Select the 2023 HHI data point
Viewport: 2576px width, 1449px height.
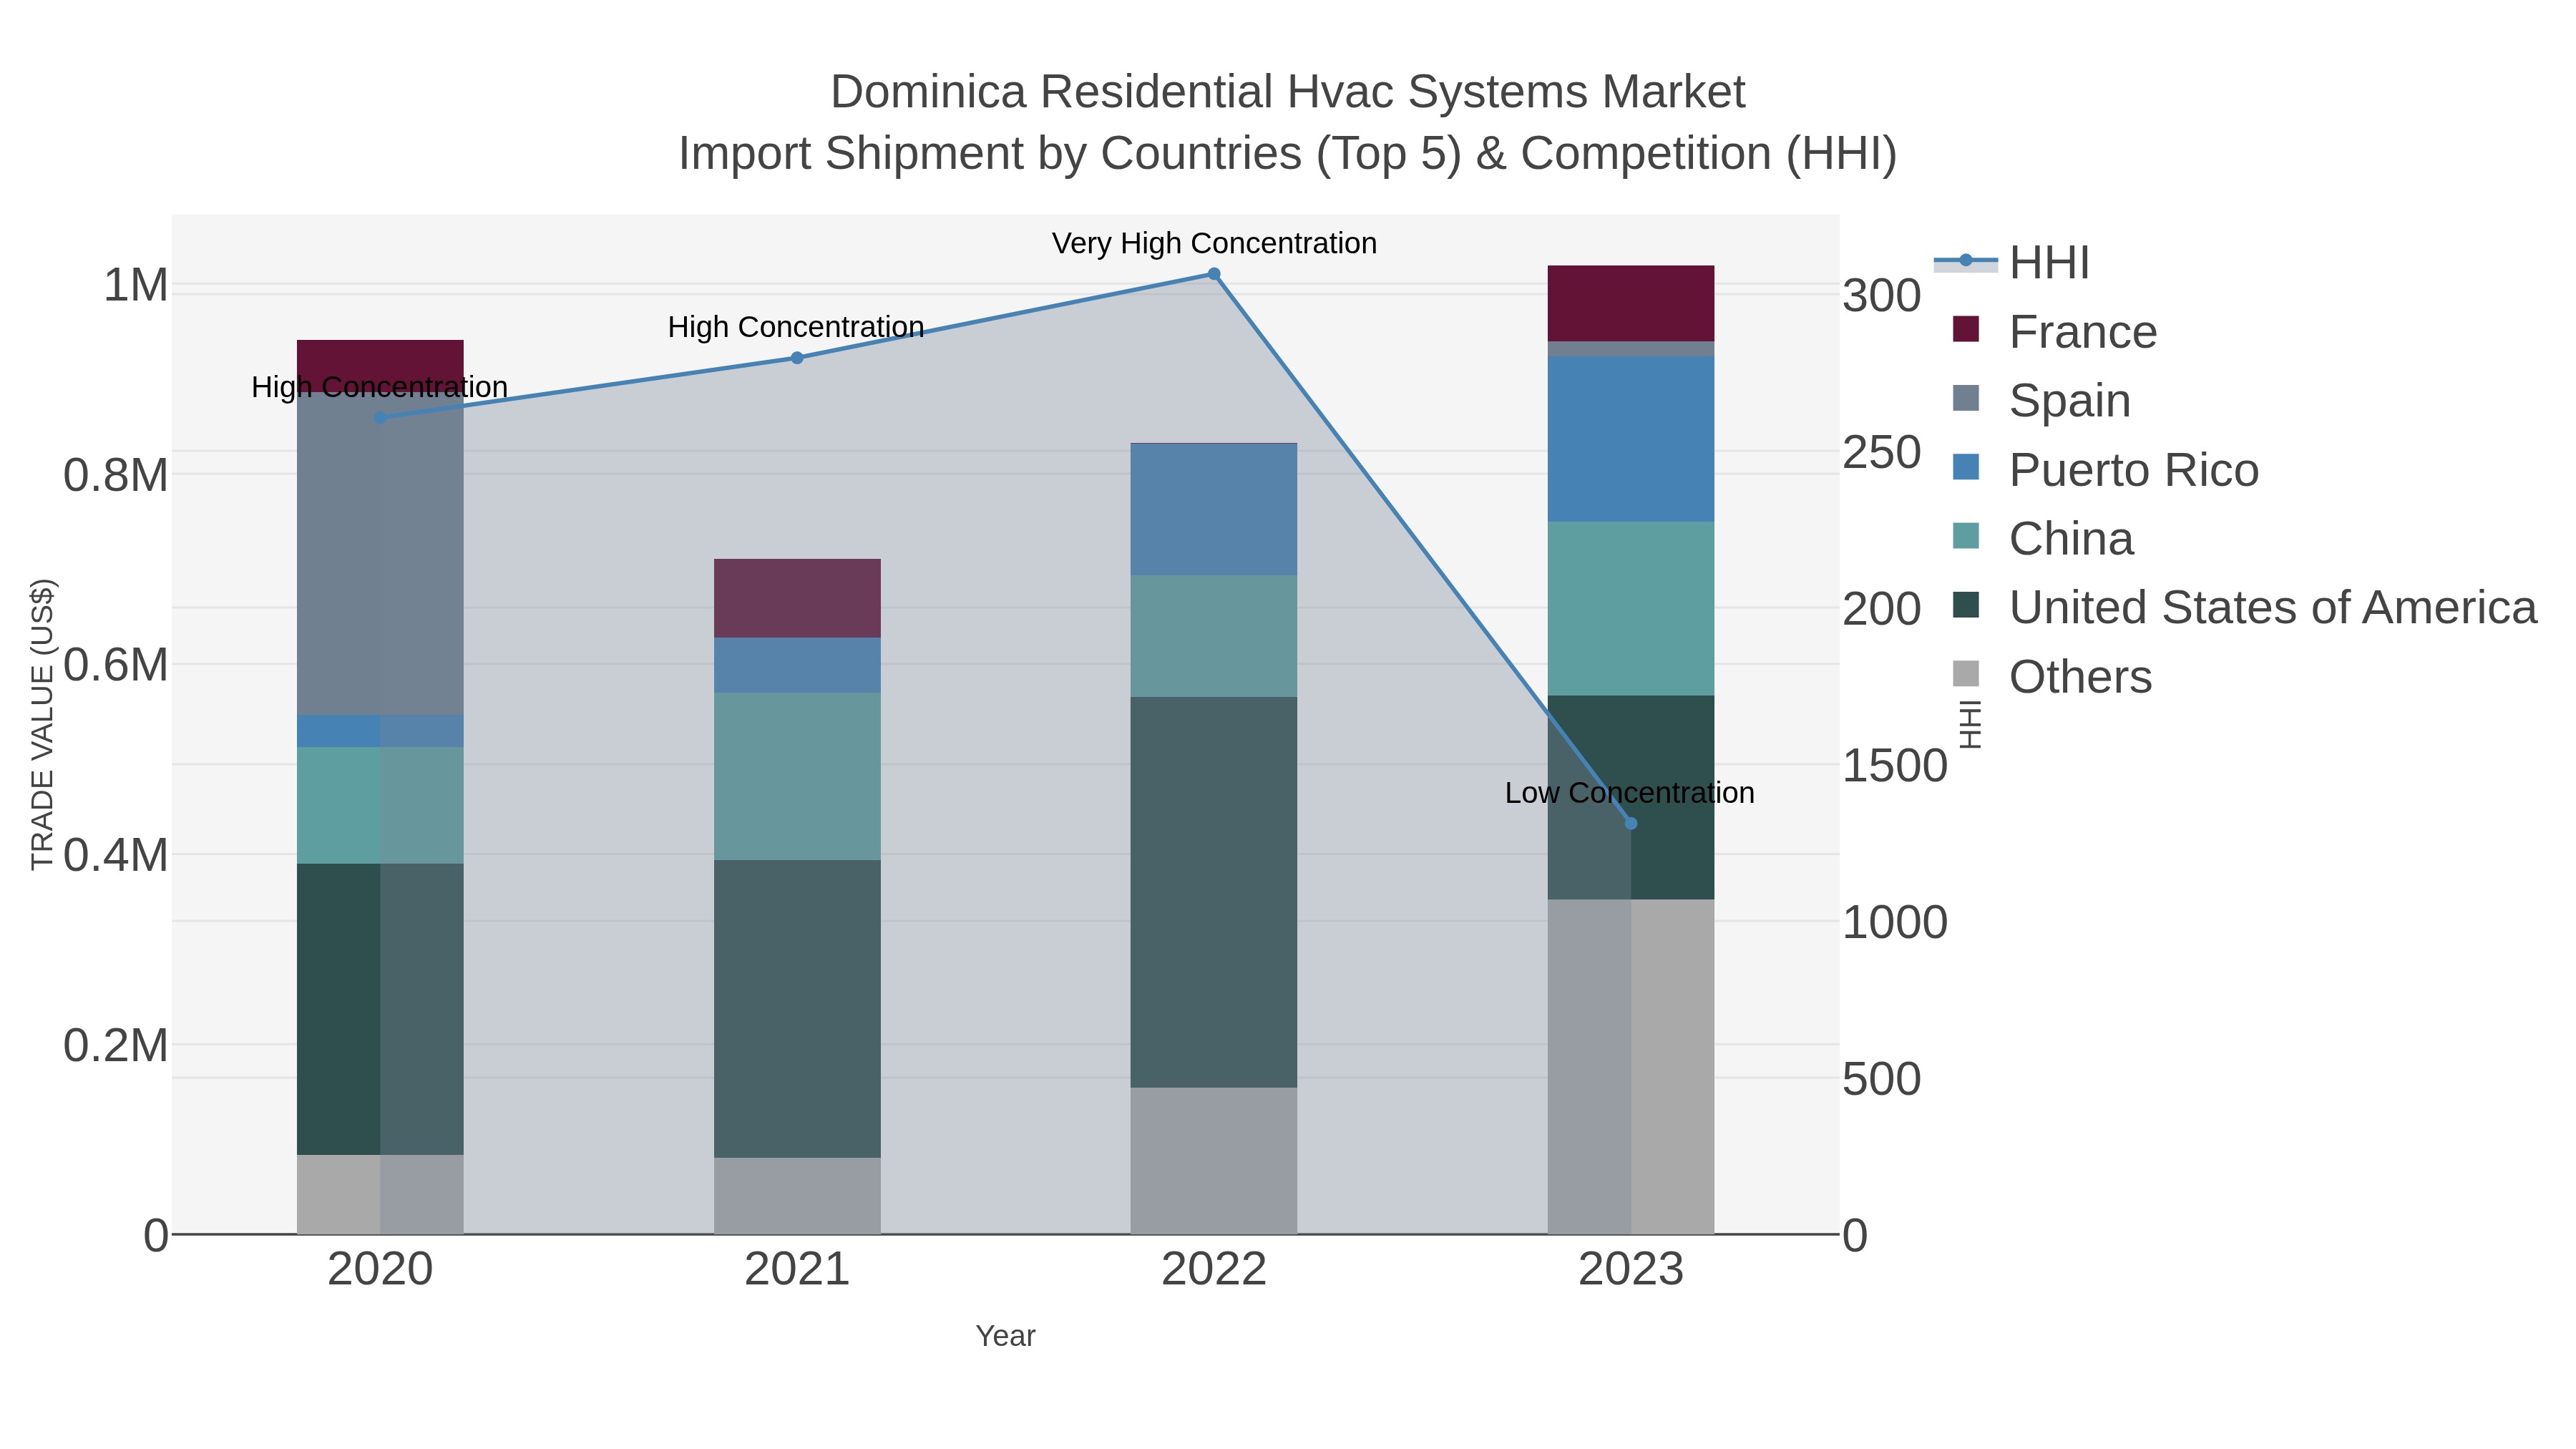[x=1631, y=824]
